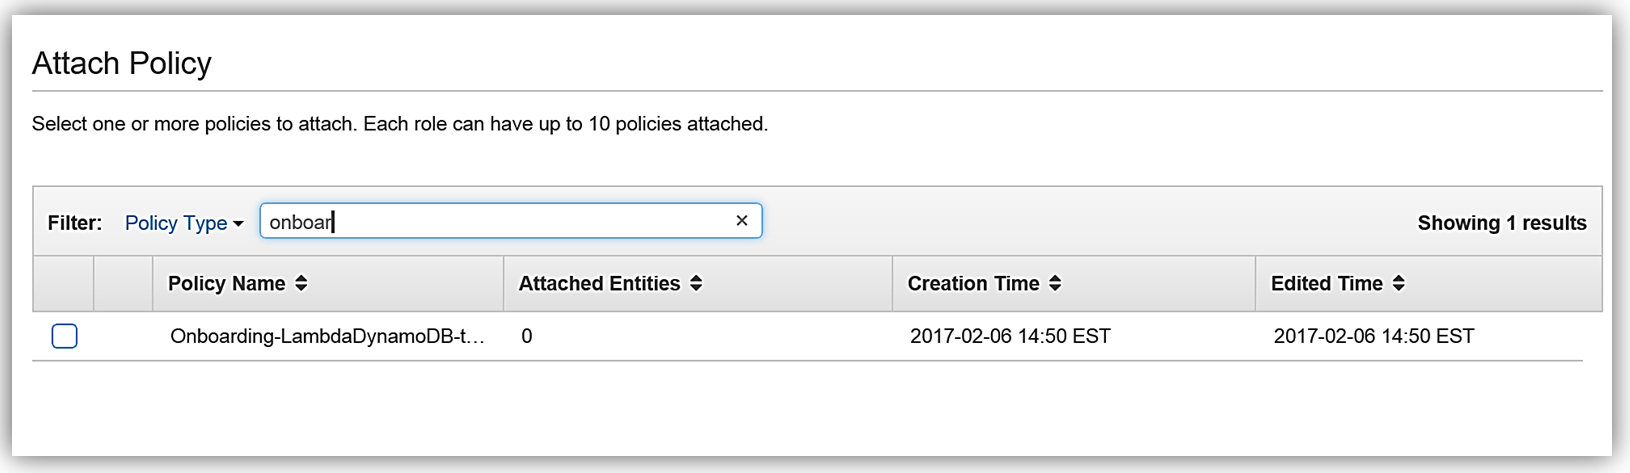Click the sort arrows beside Edited Time
The width and height of the screenshot is (1630, 473).
click(x=1399, y=284)
